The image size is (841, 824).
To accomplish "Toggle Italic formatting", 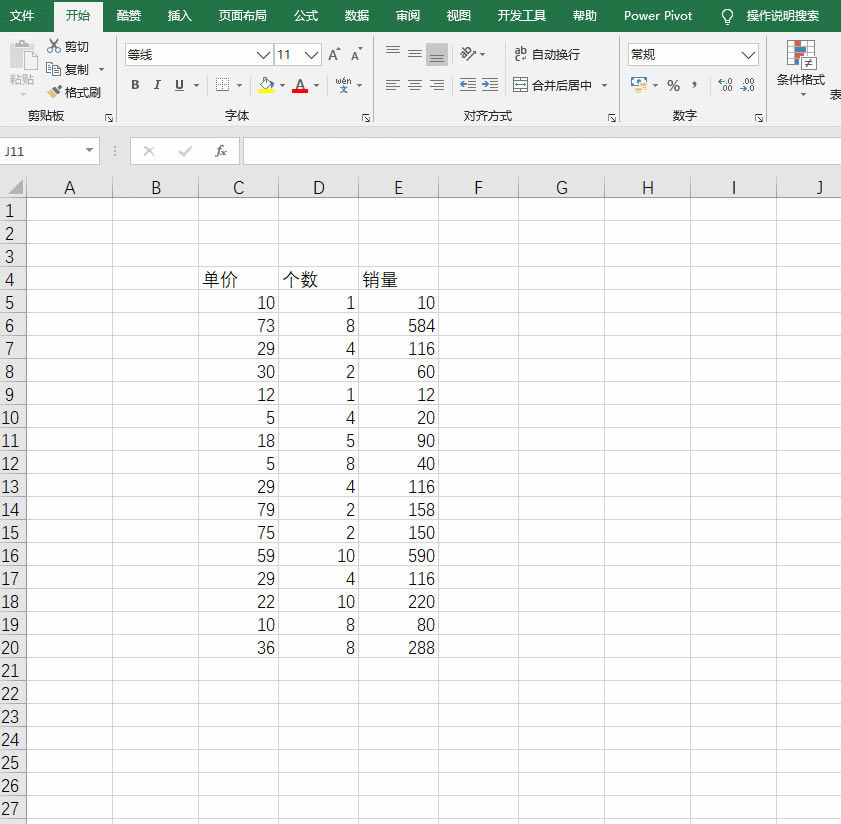I will [x=157, y=85].
